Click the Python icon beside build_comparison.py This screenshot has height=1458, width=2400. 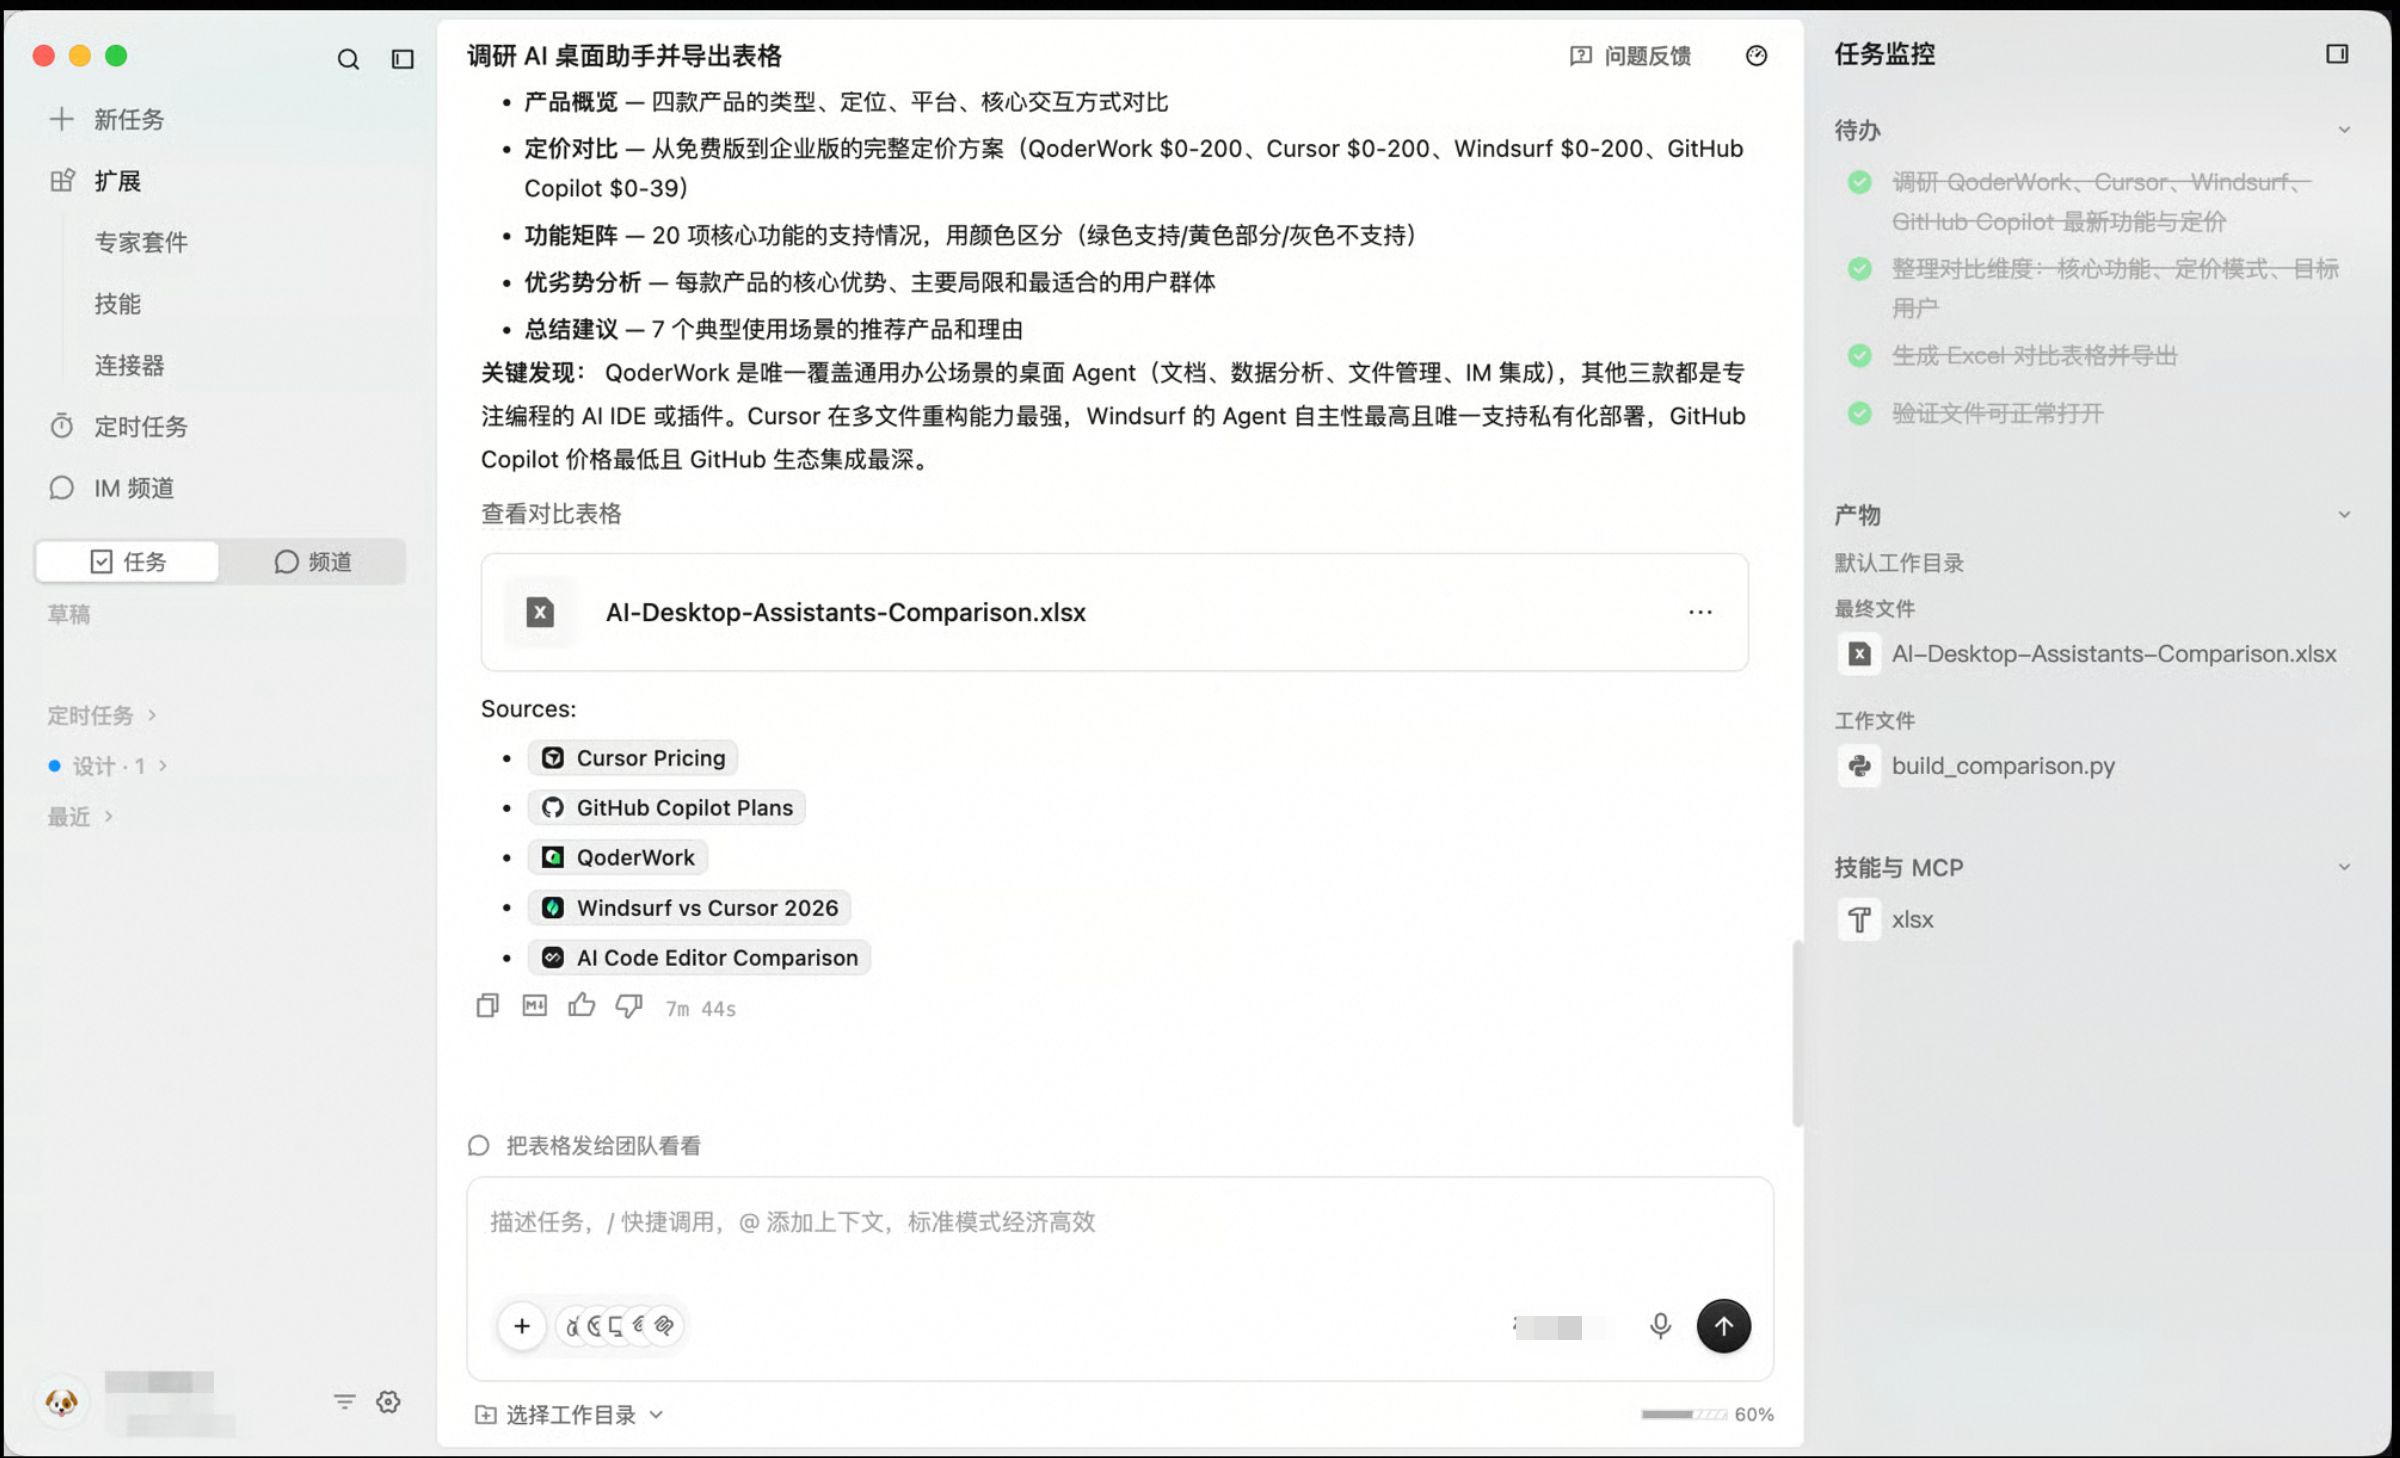pyautogui.click(x=1860, y=766)
